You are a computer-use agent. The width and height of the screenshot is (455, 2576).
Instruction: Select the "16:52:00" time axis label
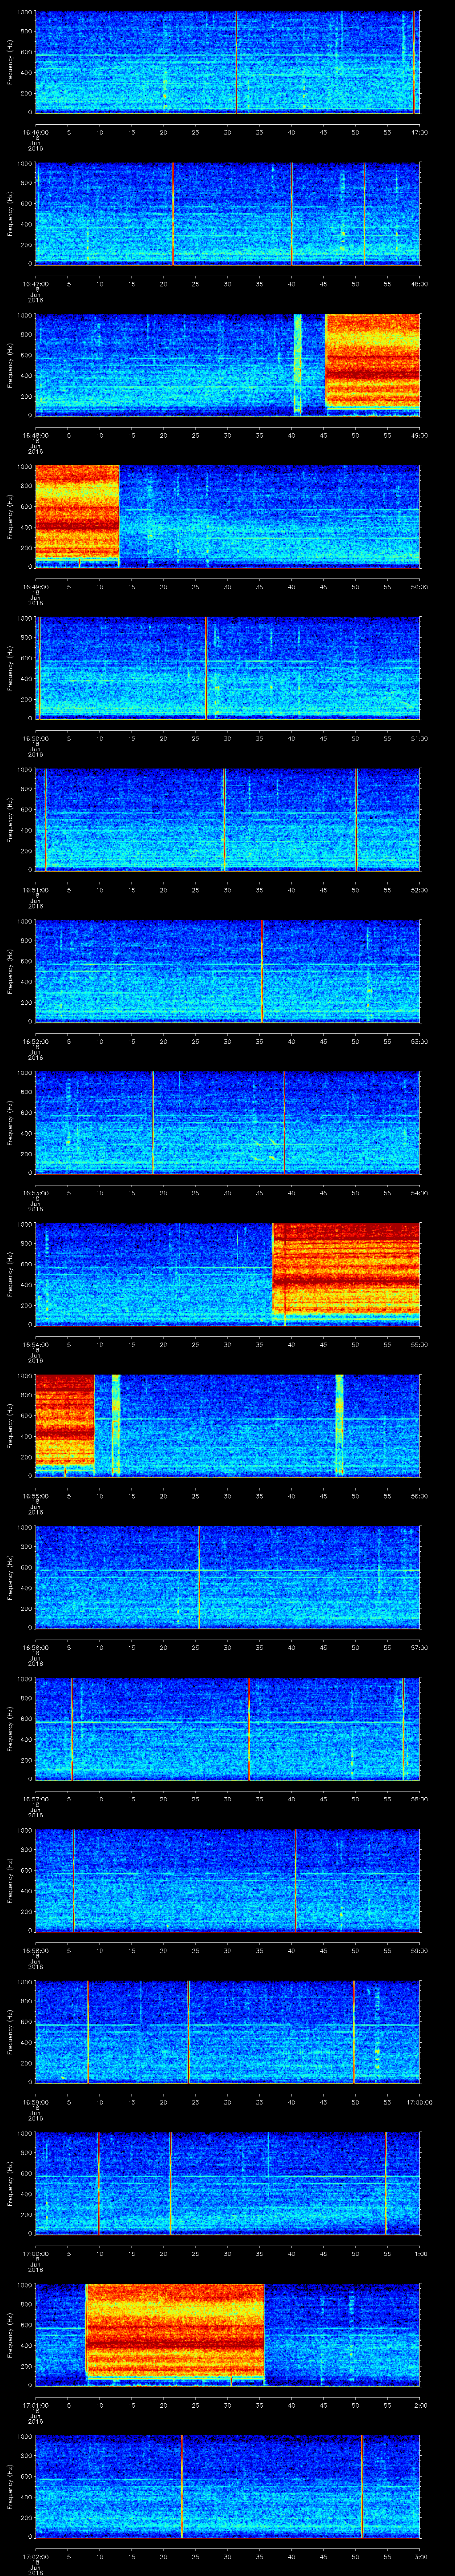(x=36, y=1041)
